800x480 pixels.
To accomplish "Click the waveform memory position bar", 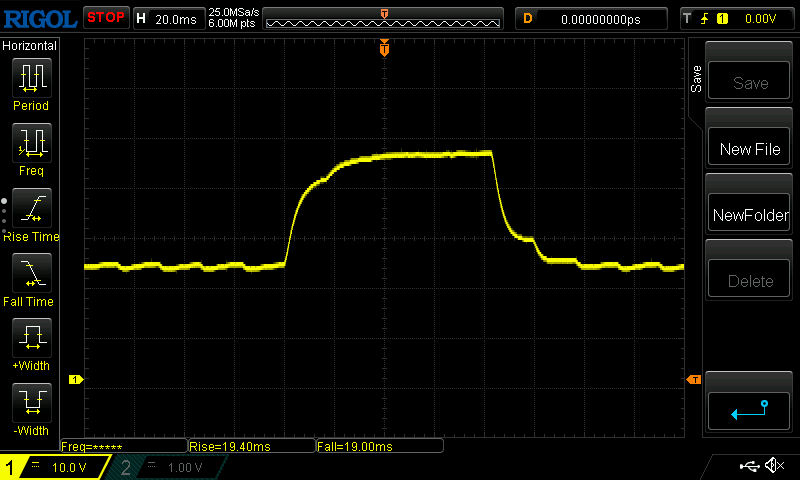I will coord(384,18).
